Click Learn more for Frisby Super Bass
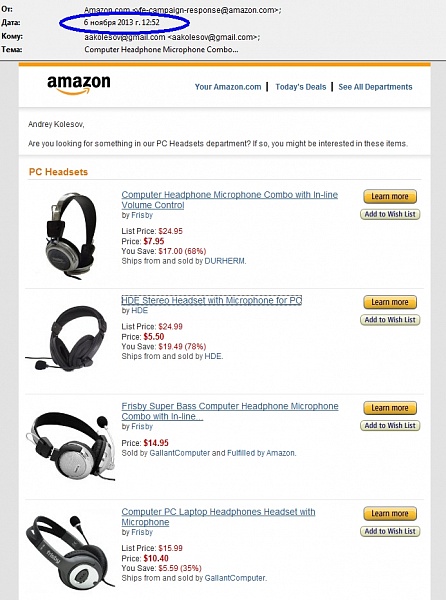Screen dimensions: 446x600 390,408
